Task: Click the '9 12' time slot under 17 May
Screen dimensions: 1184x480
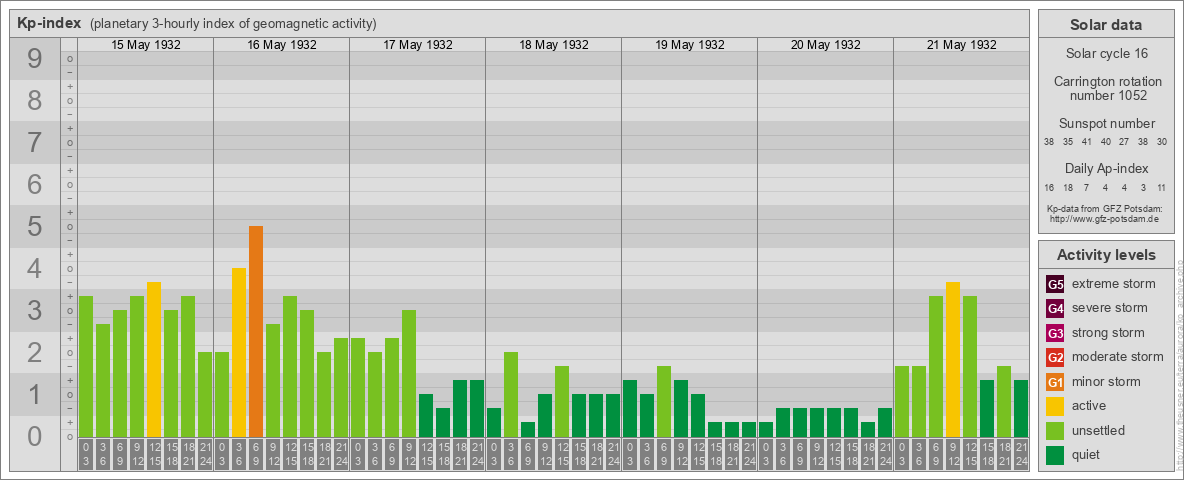Action: pos(409,454)
